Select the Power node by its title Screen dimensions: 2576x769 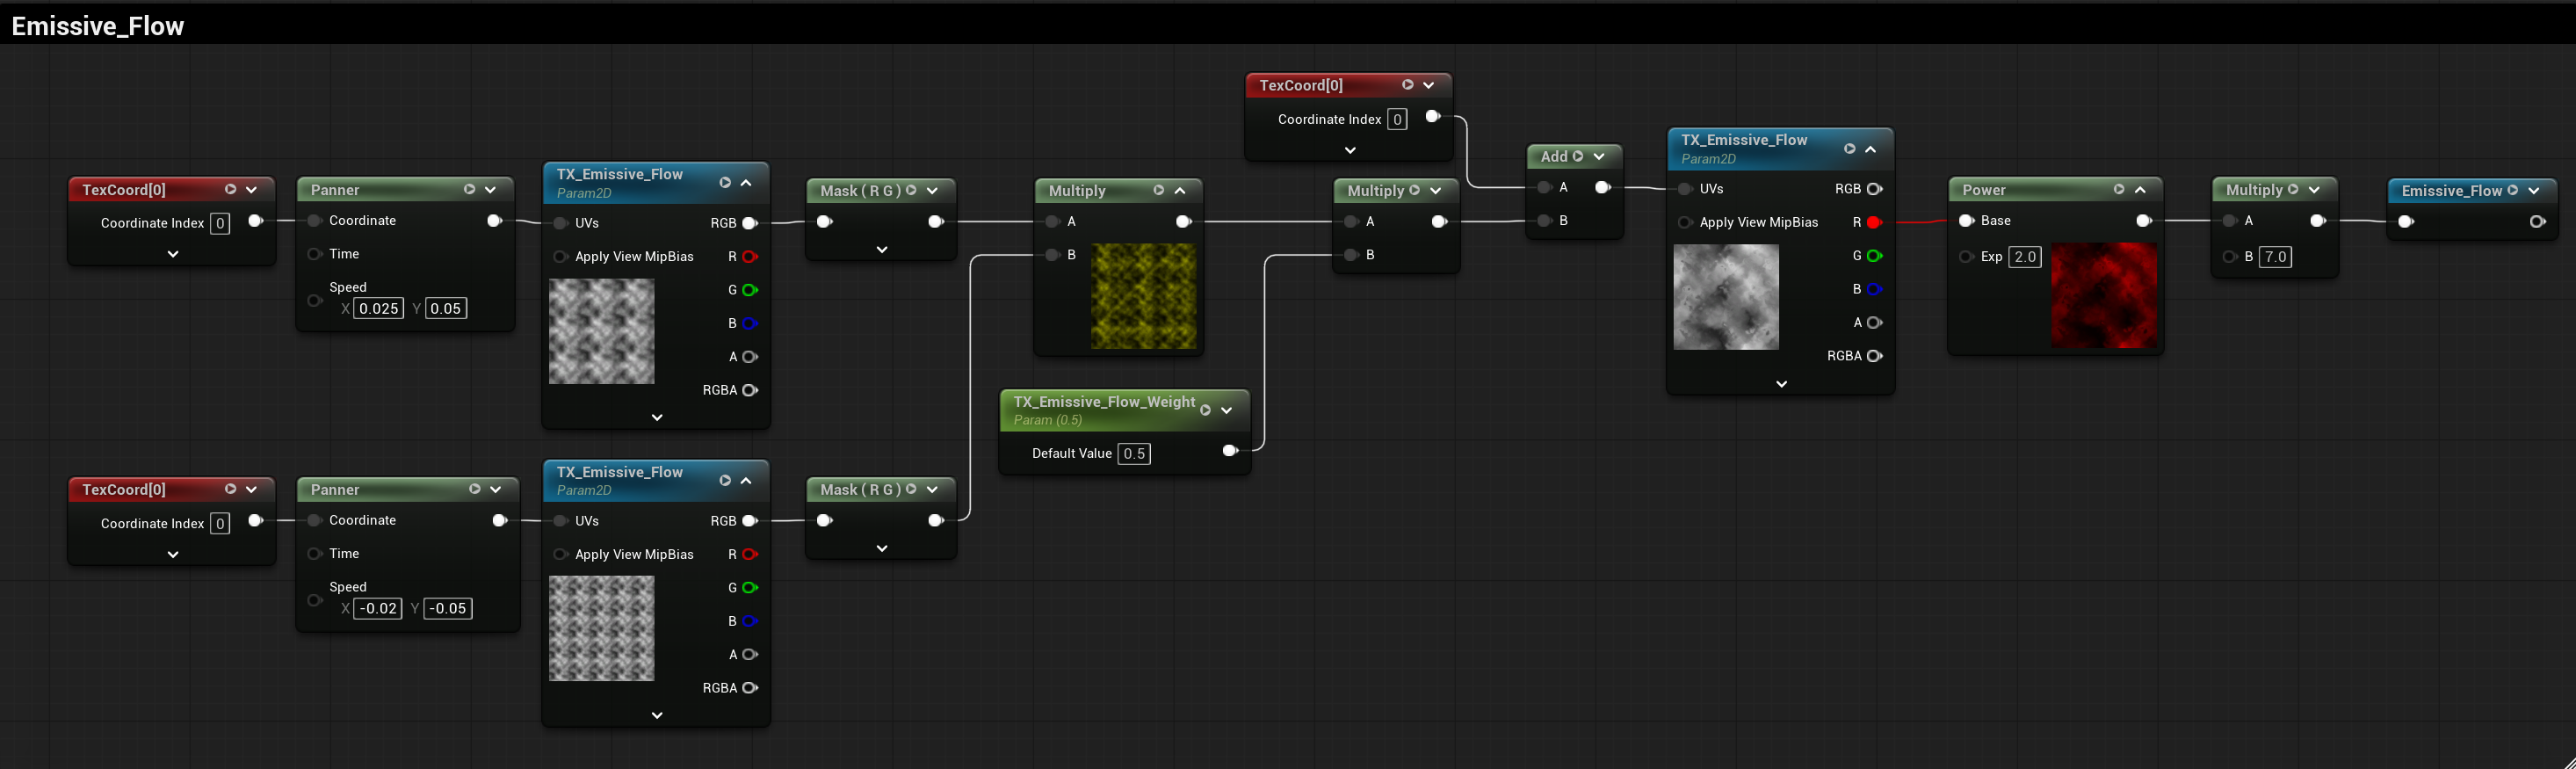pyautogui.click(x=1984, y=190)
